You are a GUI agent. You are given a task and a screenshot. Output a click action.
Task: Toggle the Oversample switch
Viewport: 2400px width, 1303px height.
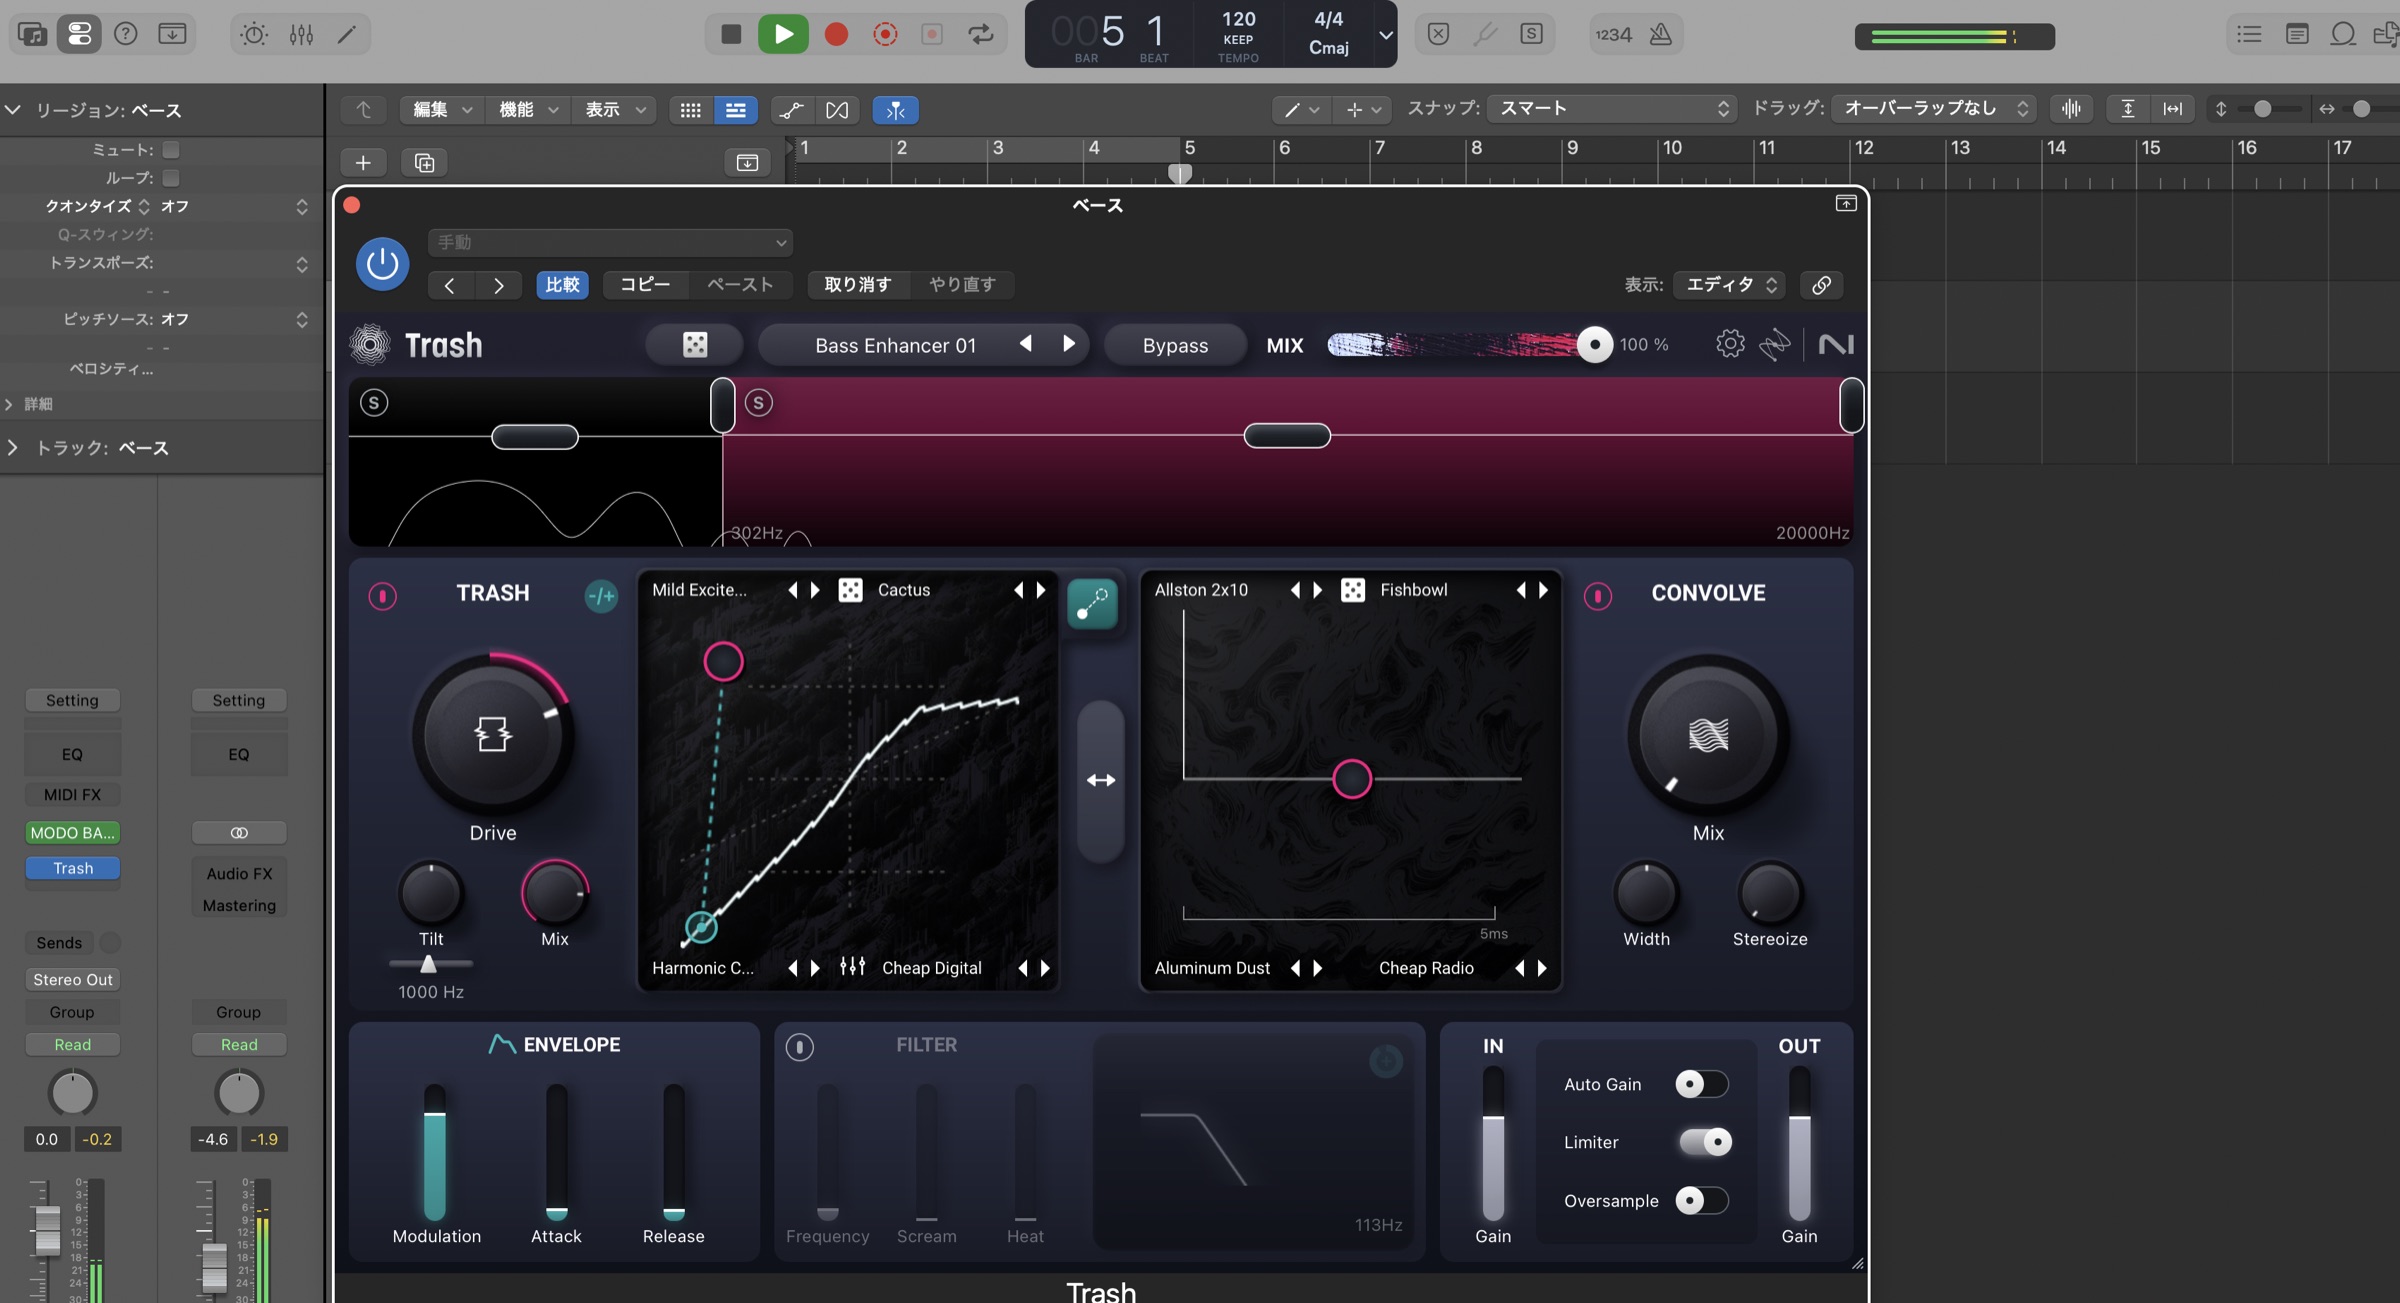1701,1200
